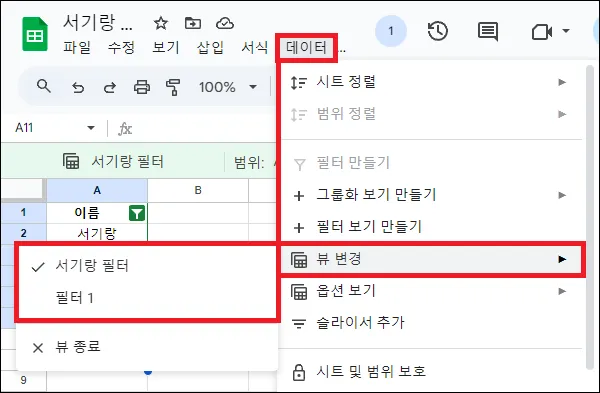Open the filter button in cell 이름
Viewport: 600px width, 393px height.
click(x=137, y=213)
